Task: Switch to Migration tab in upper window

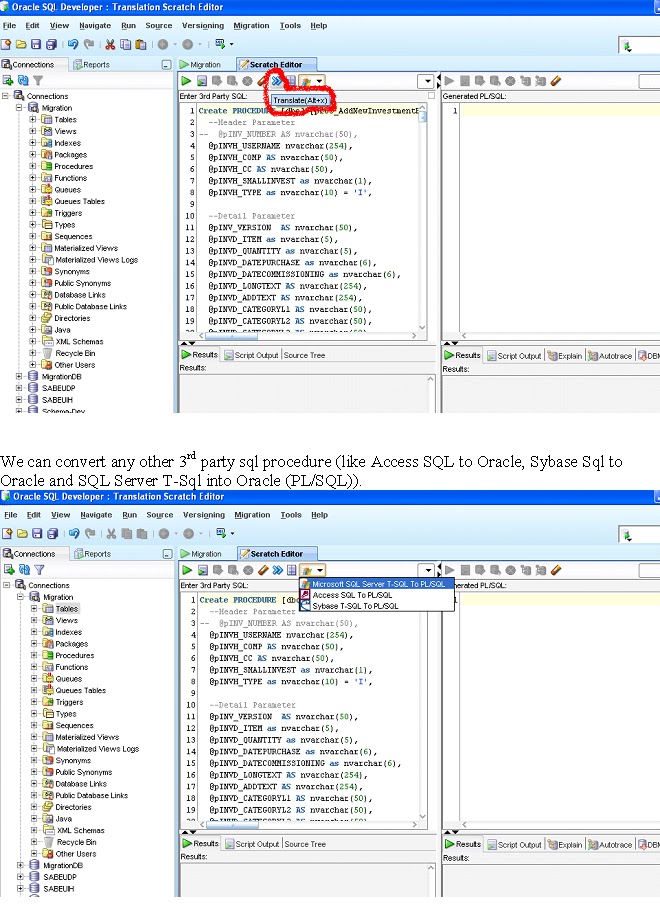Action: coord(201,65)
